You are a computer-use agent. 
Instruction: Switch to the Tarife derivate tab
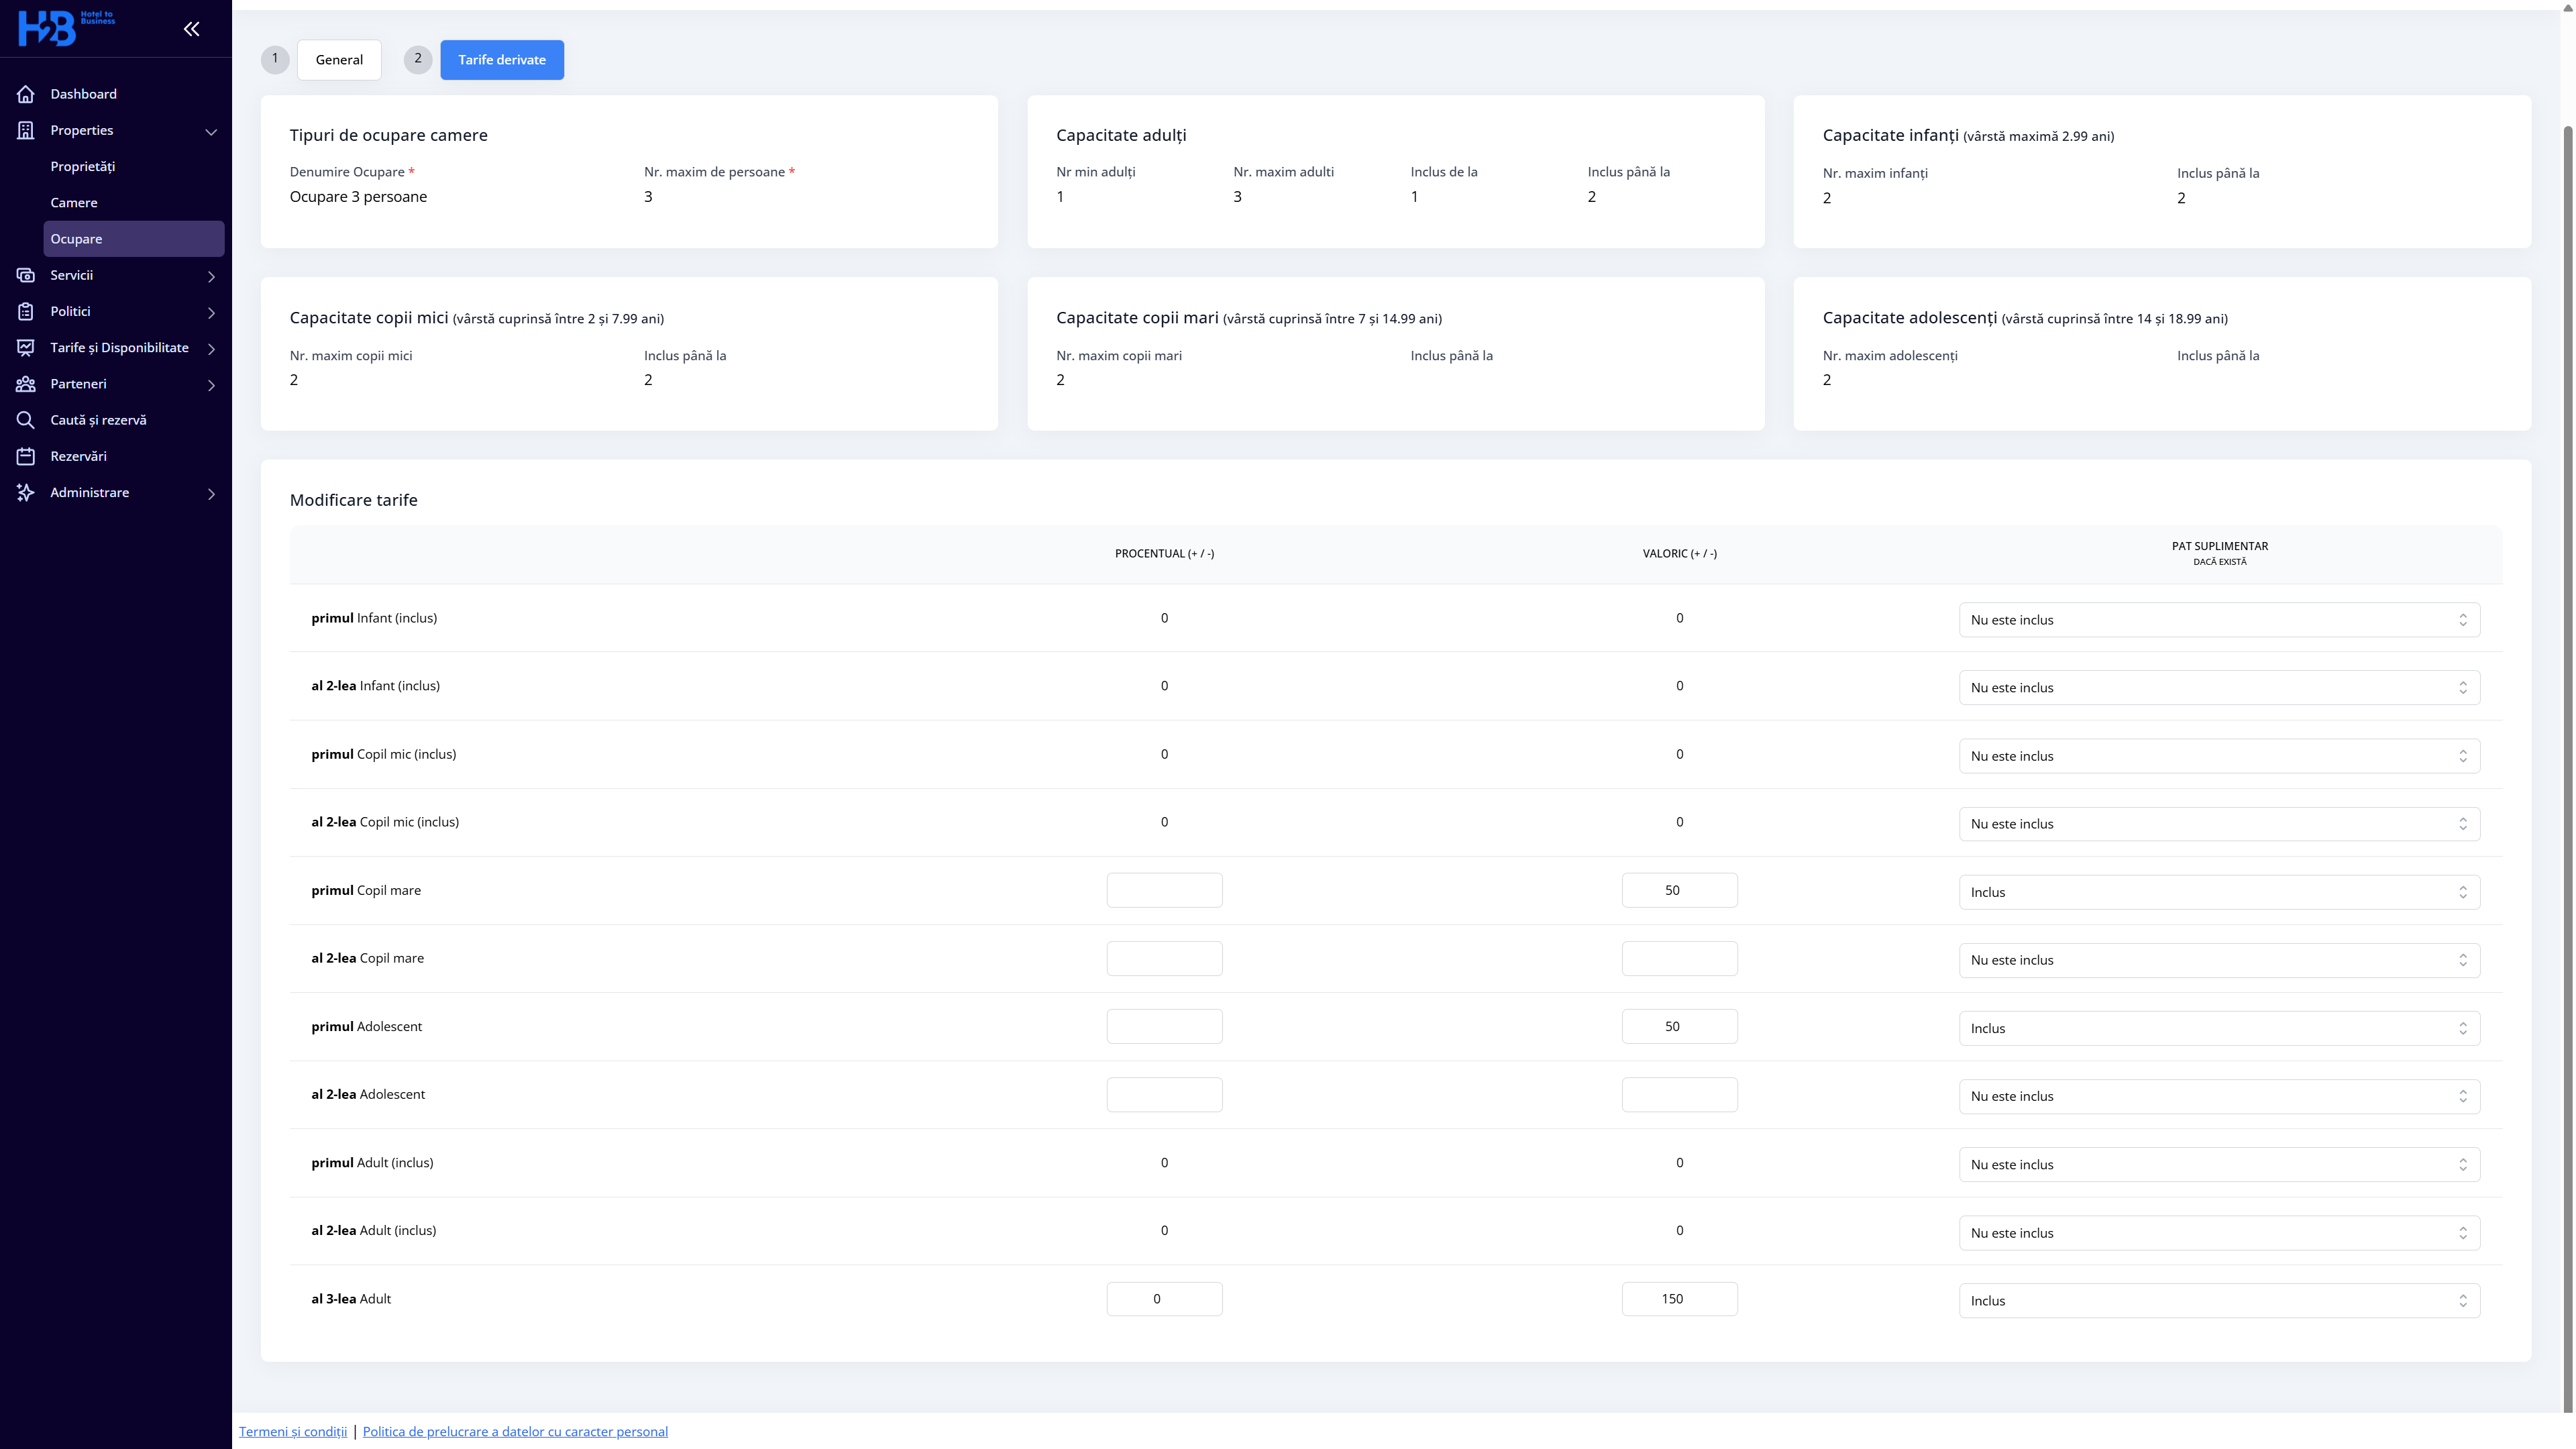(x=502, y=60)
